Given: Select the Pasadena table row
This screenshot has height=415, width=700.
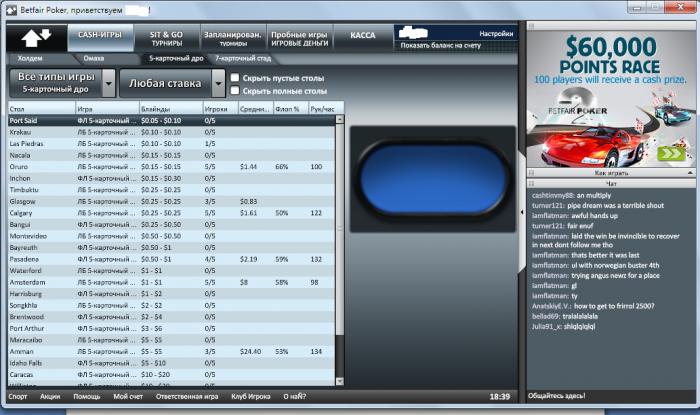Looking at the screenshot, I should coord(171,259).
